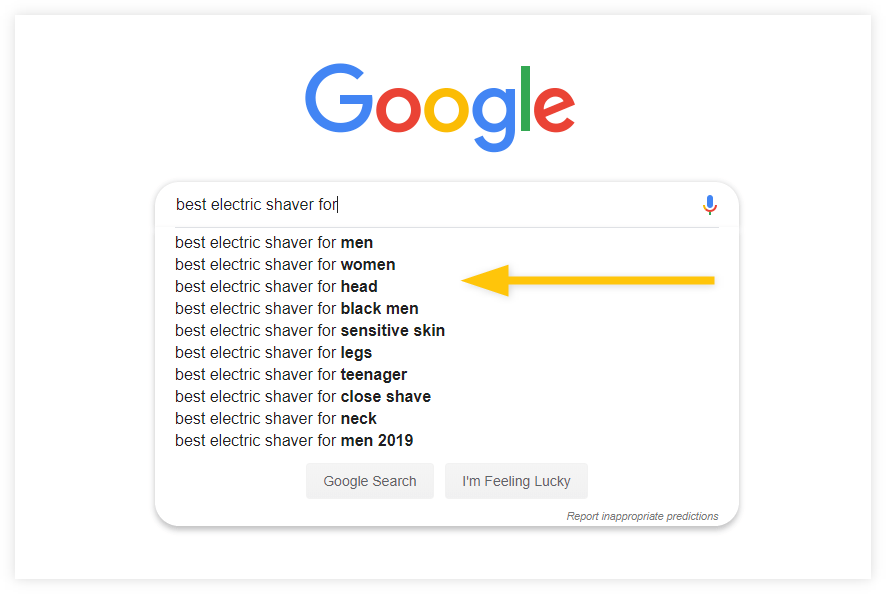This screenshot has height=594, width=886.
Task: Pick the suggestion ending in 'neck'
Action: pyautogui.click(x=276, y=418)
